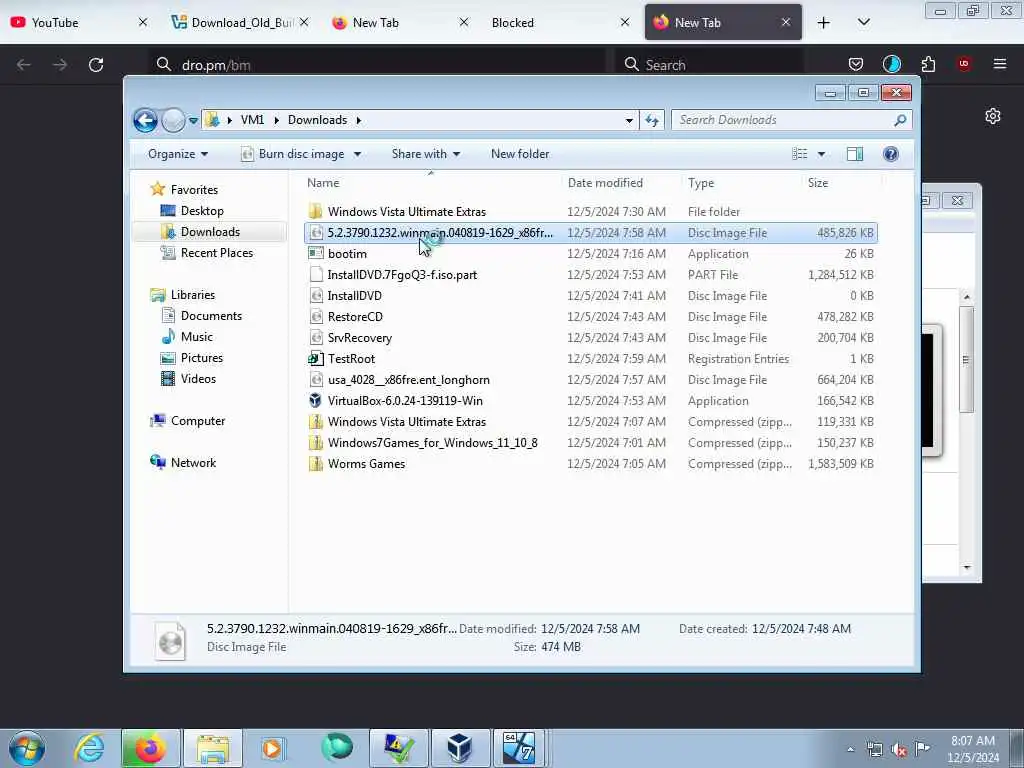This screenshot has height=768, width=1024.
Task: Click the Search Downloads magnifier icon
Action: pos(900,120)
